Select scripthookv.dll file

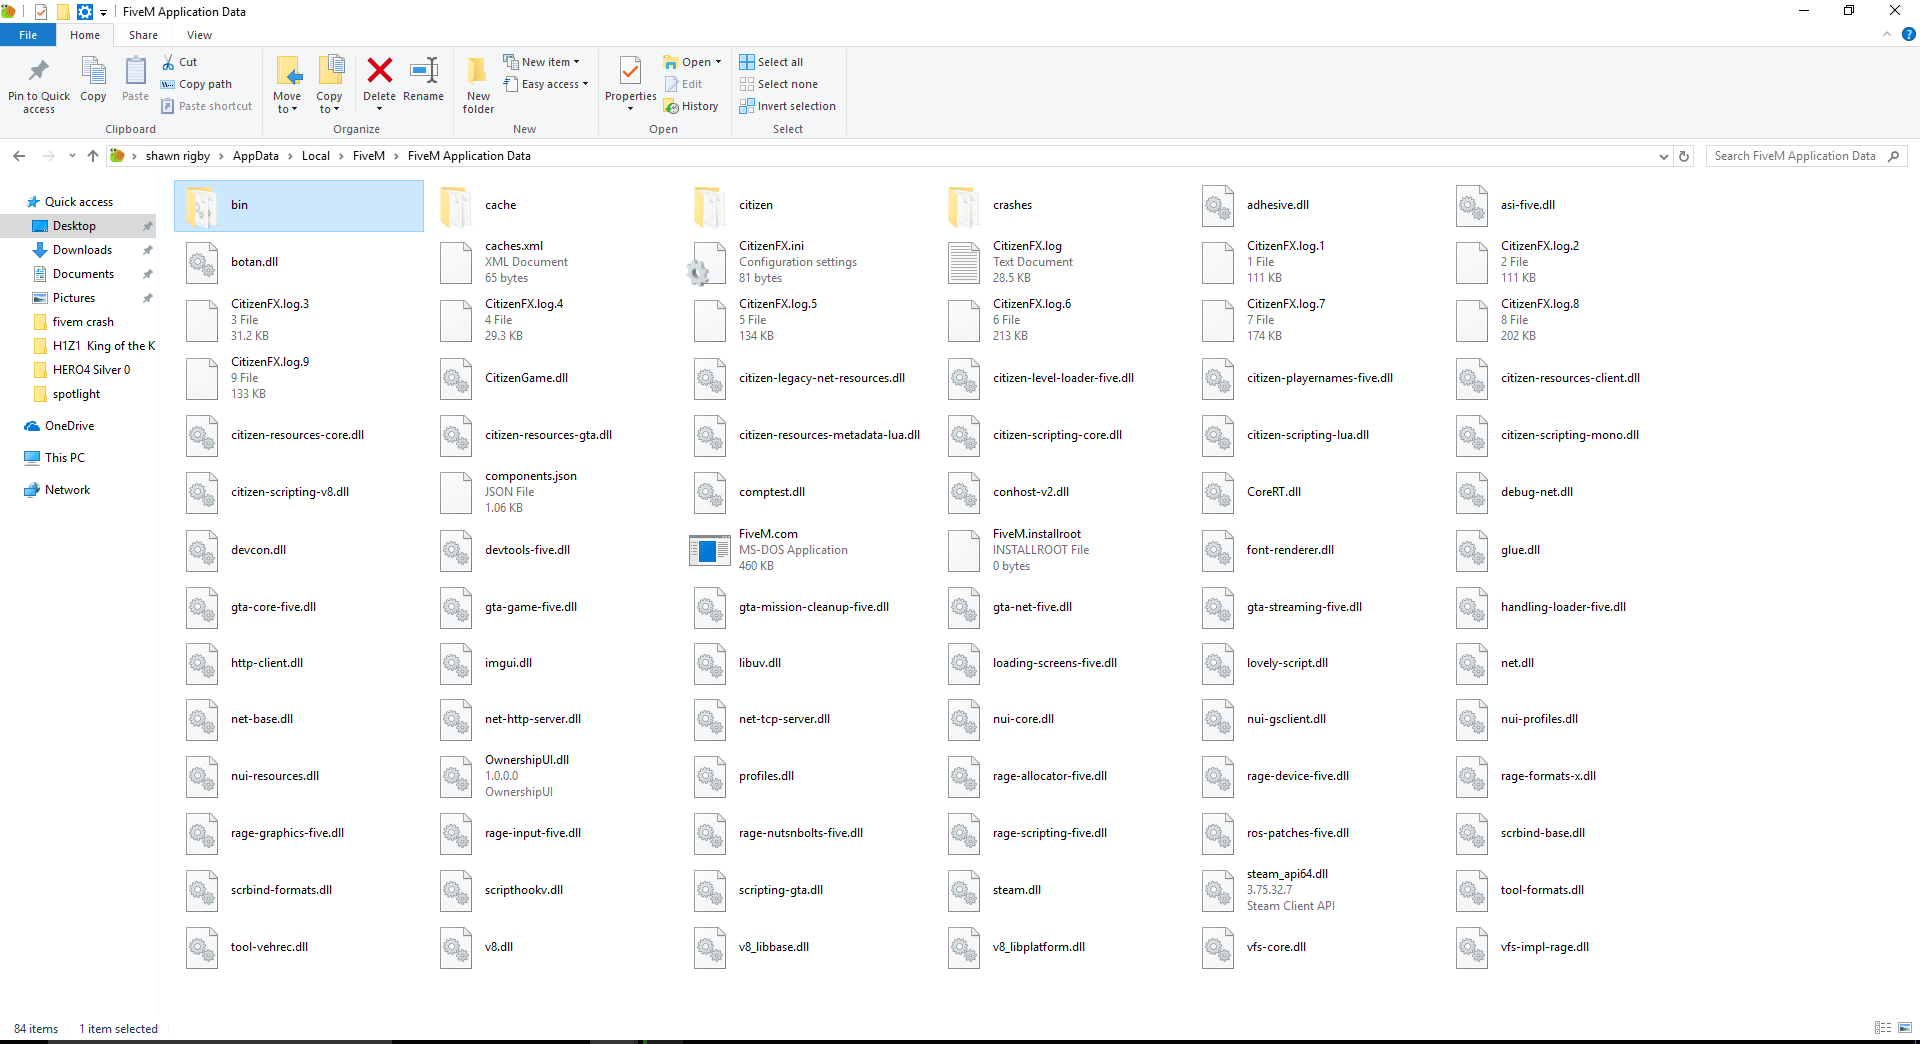click(524, 890)
